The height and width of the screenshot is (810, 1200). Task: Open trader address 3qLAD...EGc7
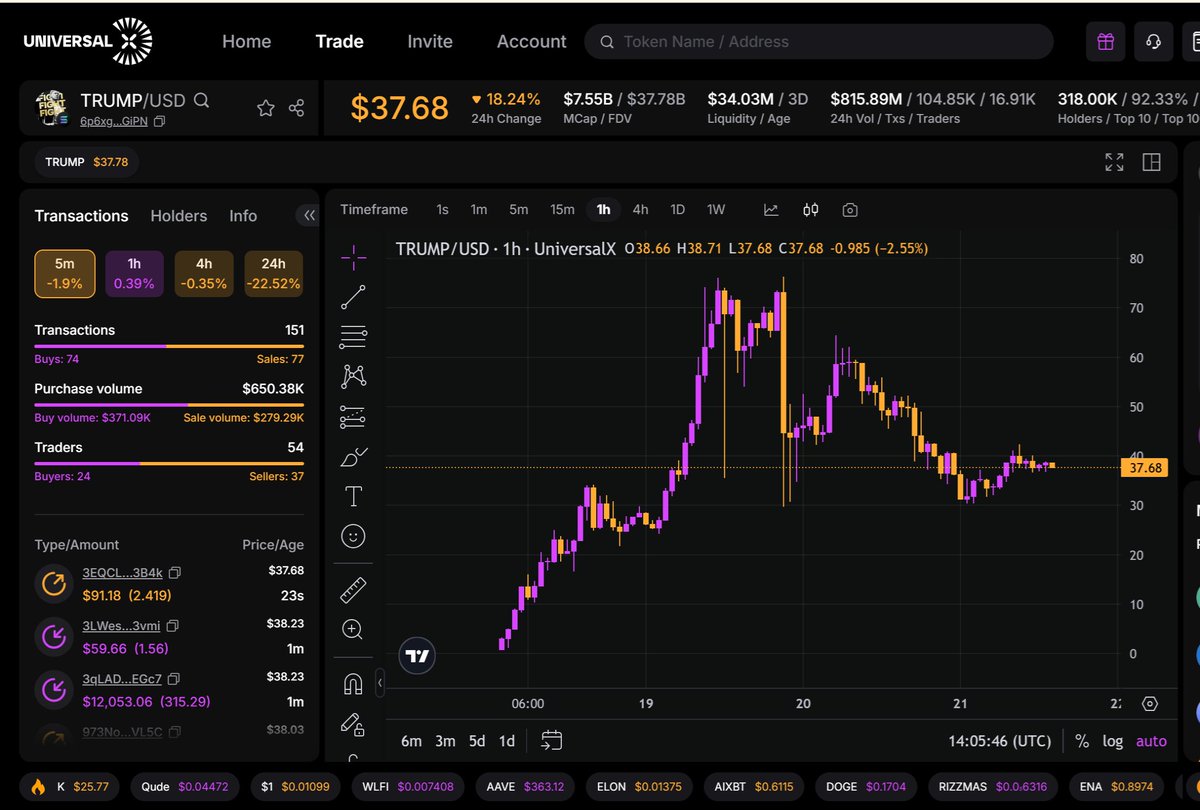122,679
